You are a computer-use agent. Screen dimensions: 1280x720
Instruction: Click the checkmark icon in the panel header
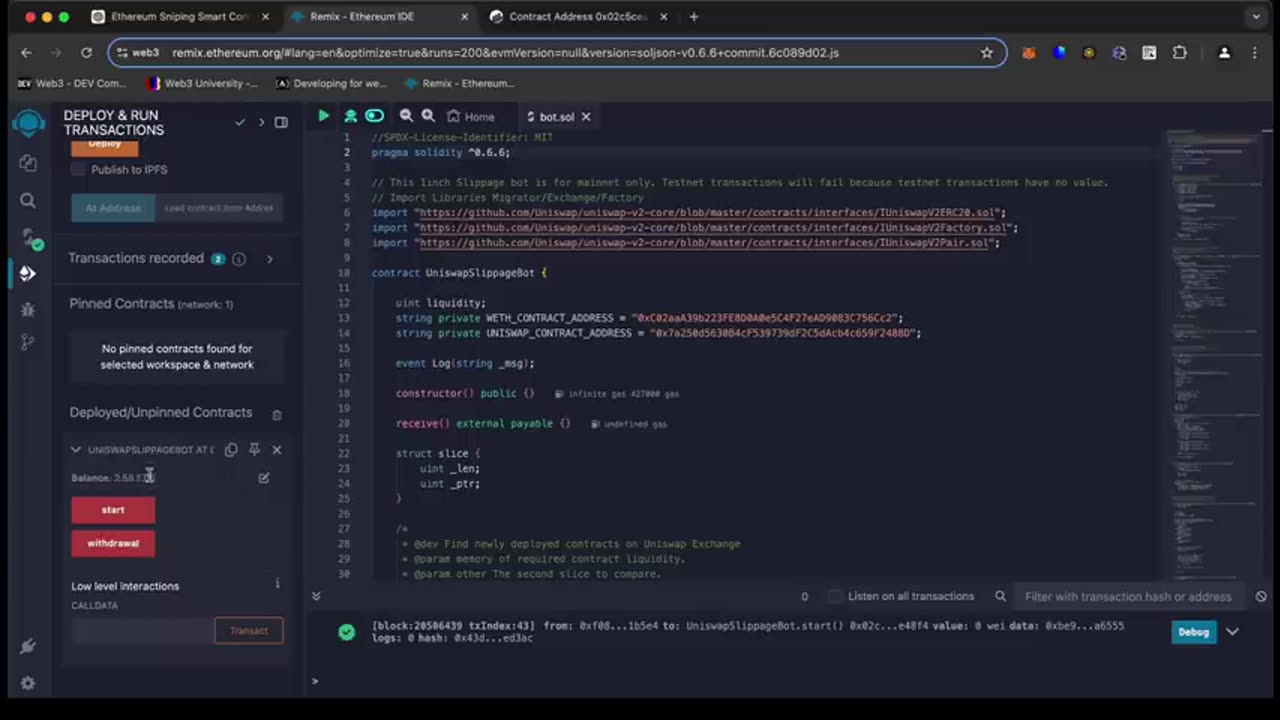point(240,122)
